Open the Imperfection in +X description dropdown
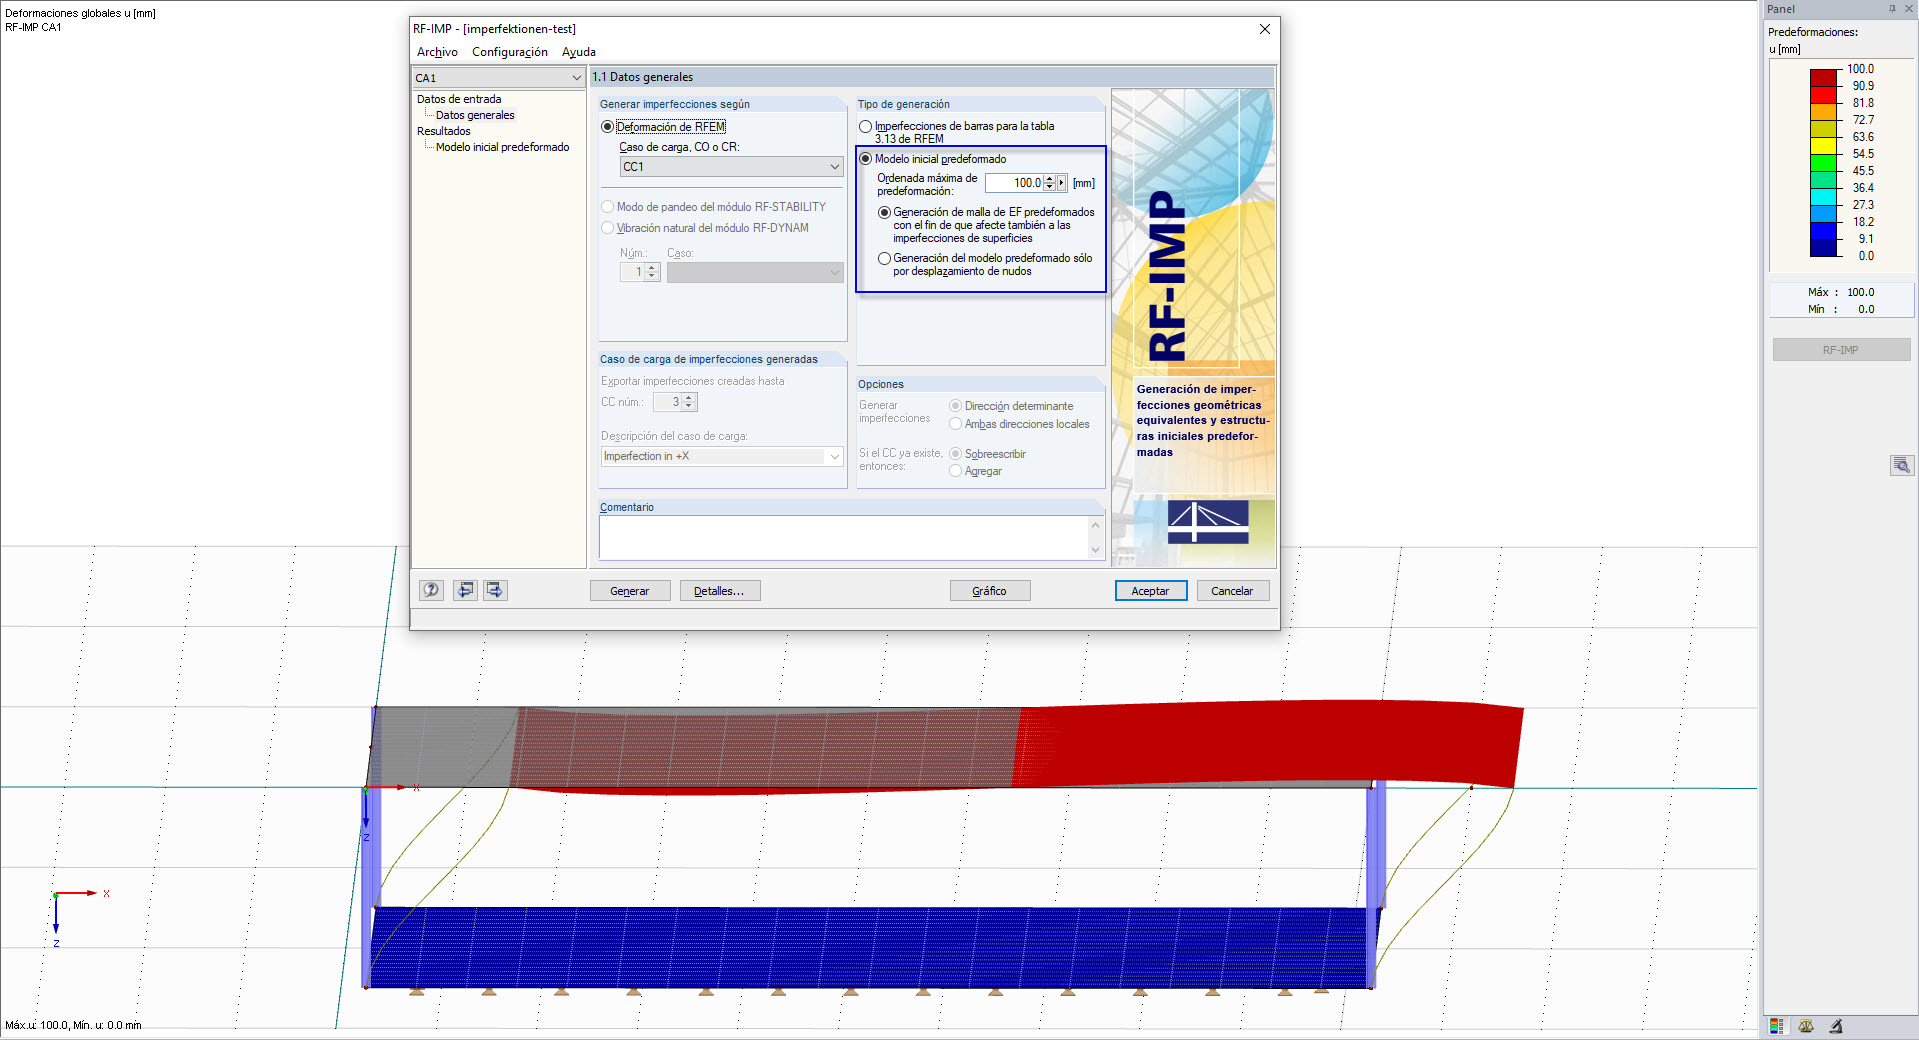Image resolution: width=1919 pixels, height=1040 pixels. [x=722, y=456]
